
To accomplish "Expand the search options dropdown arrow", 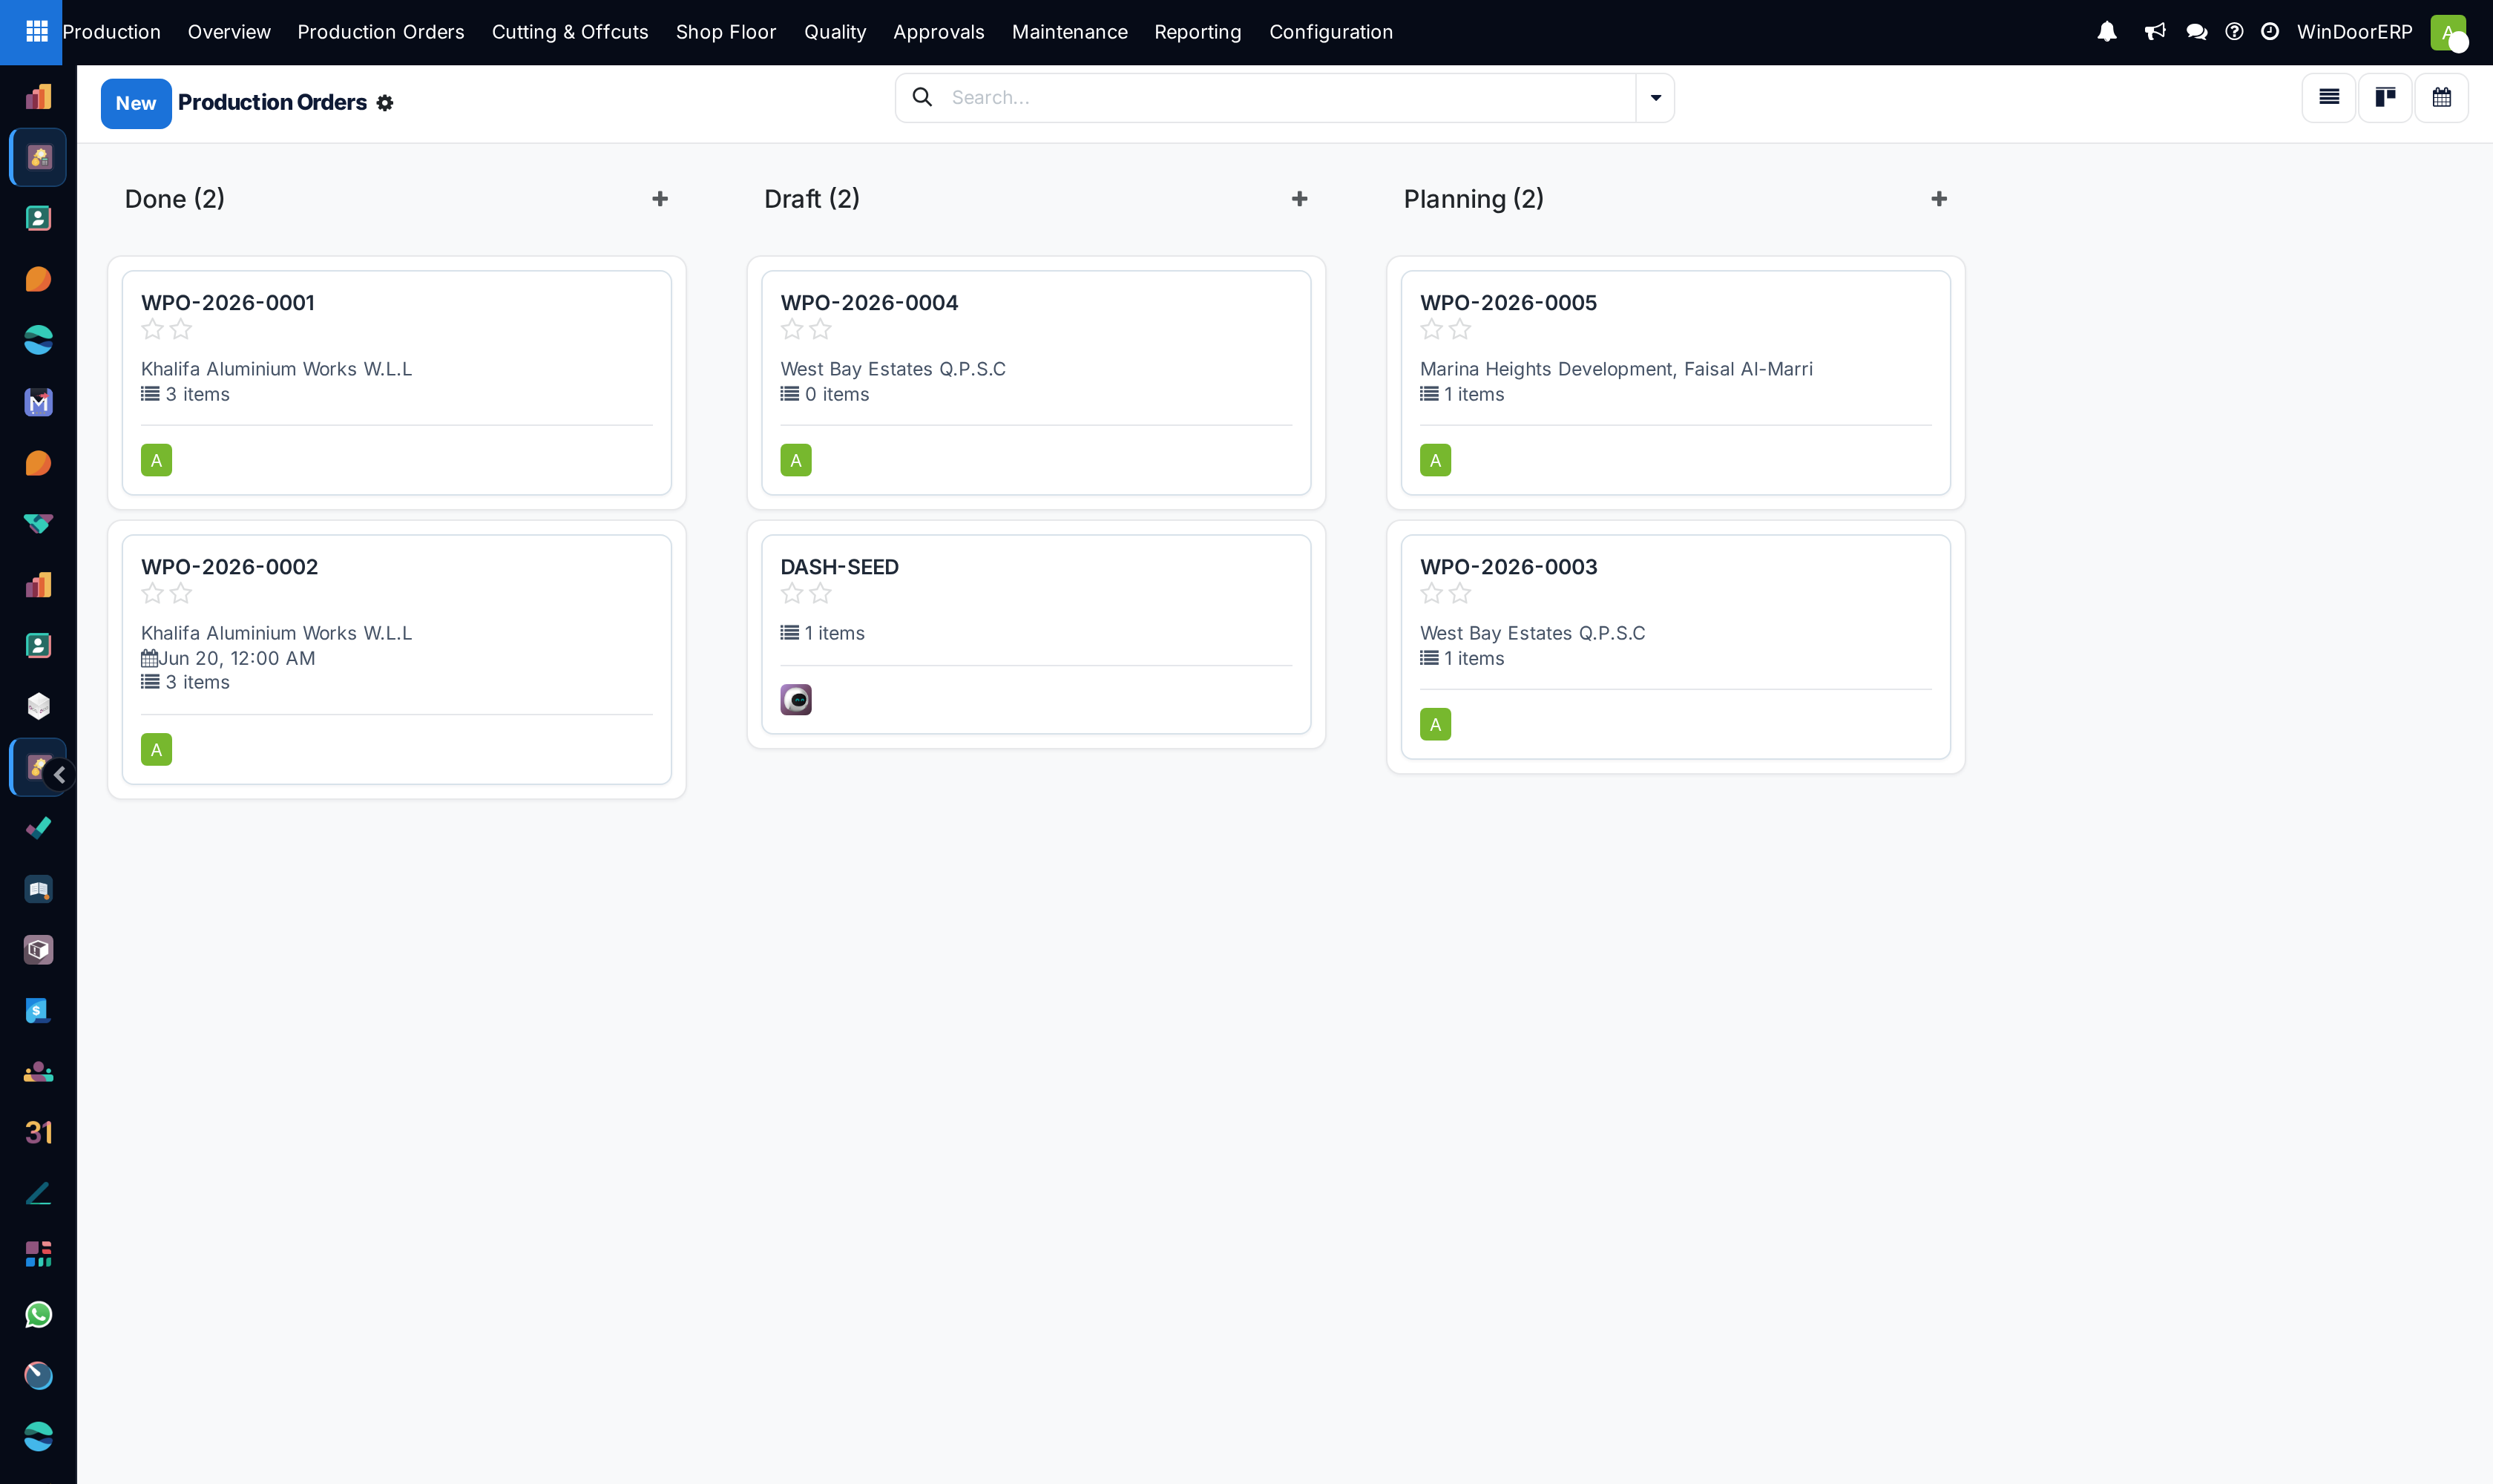I will click(x=1656, y=98).
